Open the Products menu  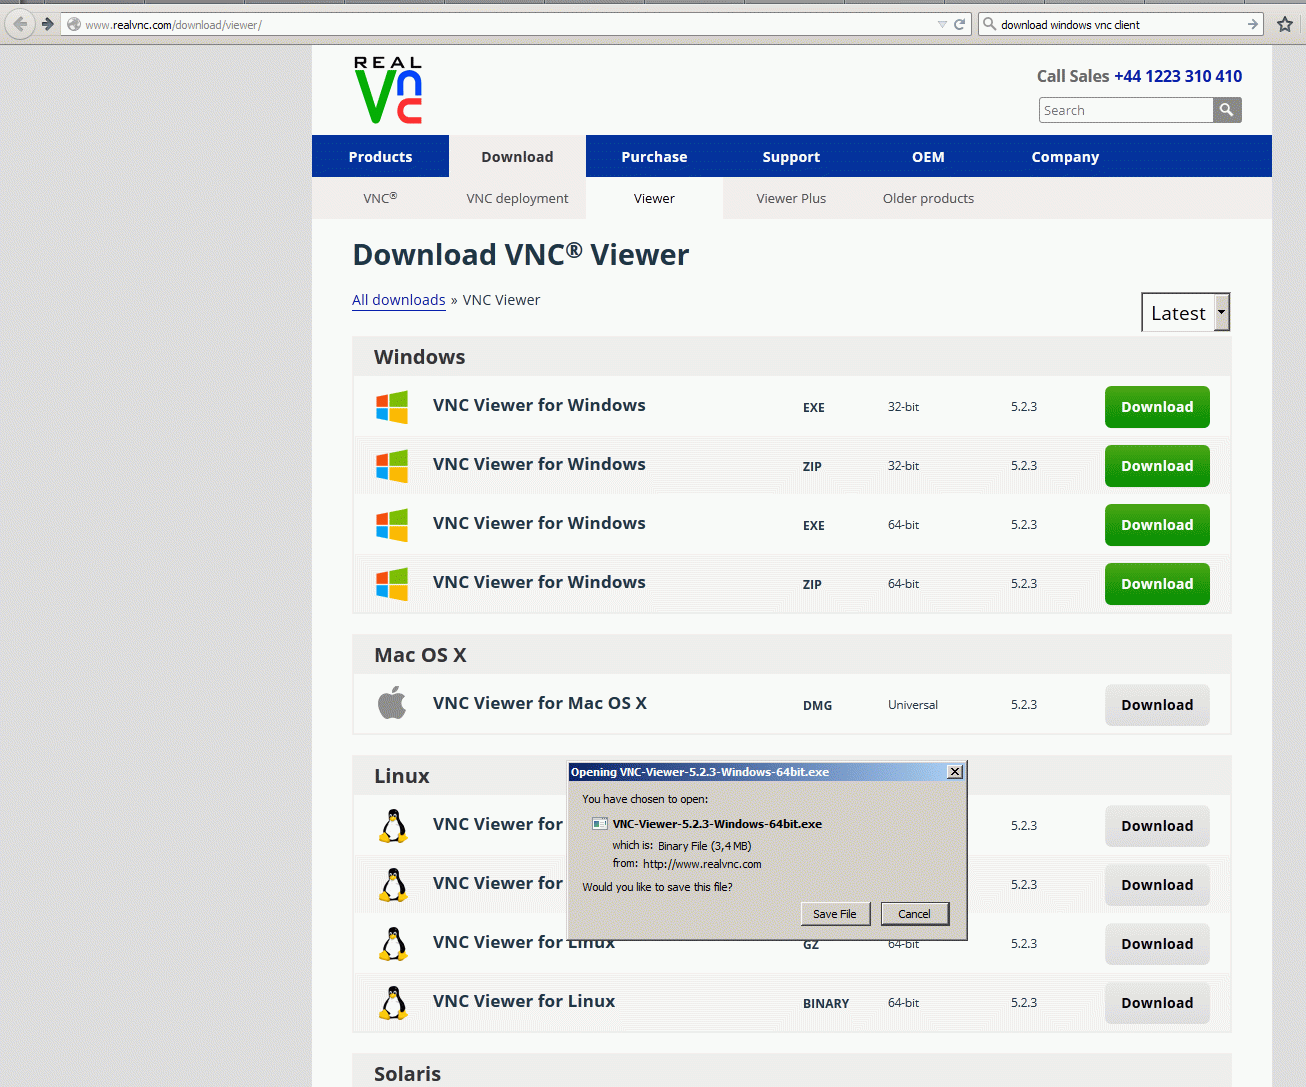380,157
